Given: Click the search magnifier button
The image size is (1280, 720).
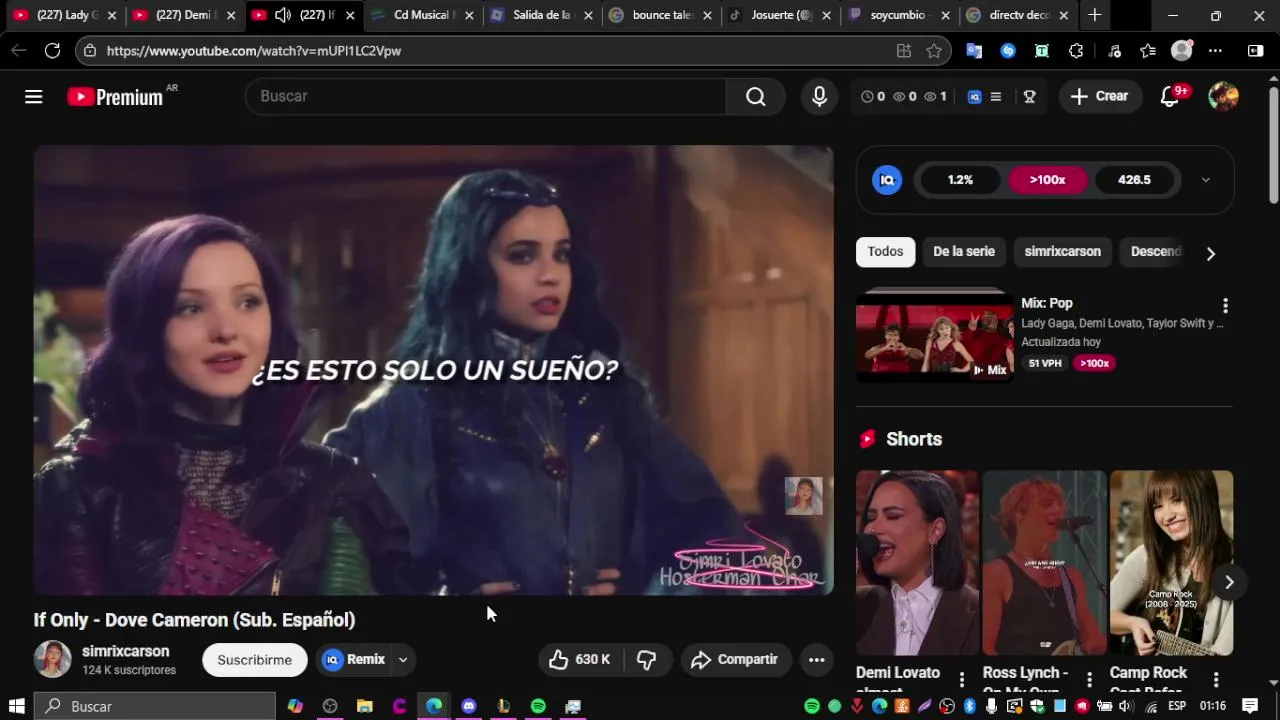Looking at the screenshot, I should (x=756, y=96).
